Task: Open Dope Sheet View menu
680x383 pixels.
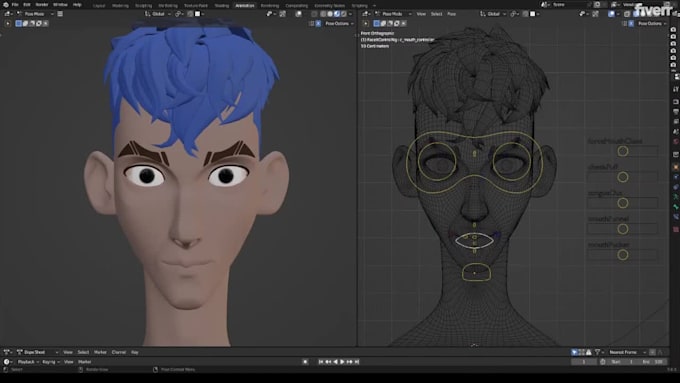Action: pyautogui.click(x=68, y=352)
